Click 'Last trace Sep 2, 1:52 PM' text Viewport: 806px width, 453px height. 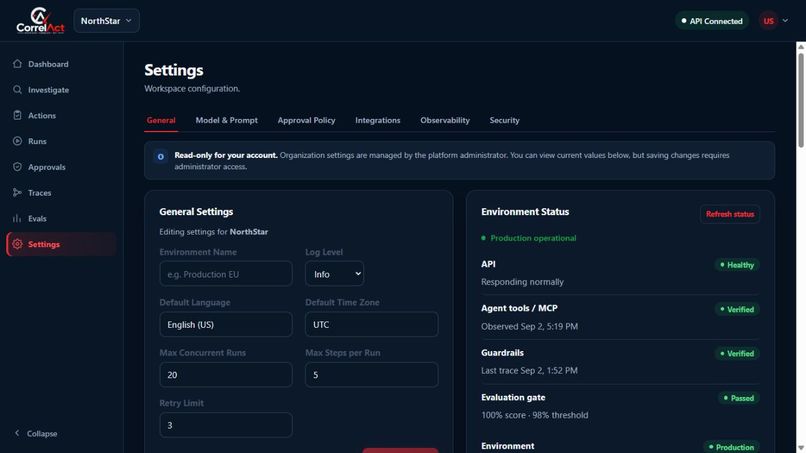pos(529,370)
